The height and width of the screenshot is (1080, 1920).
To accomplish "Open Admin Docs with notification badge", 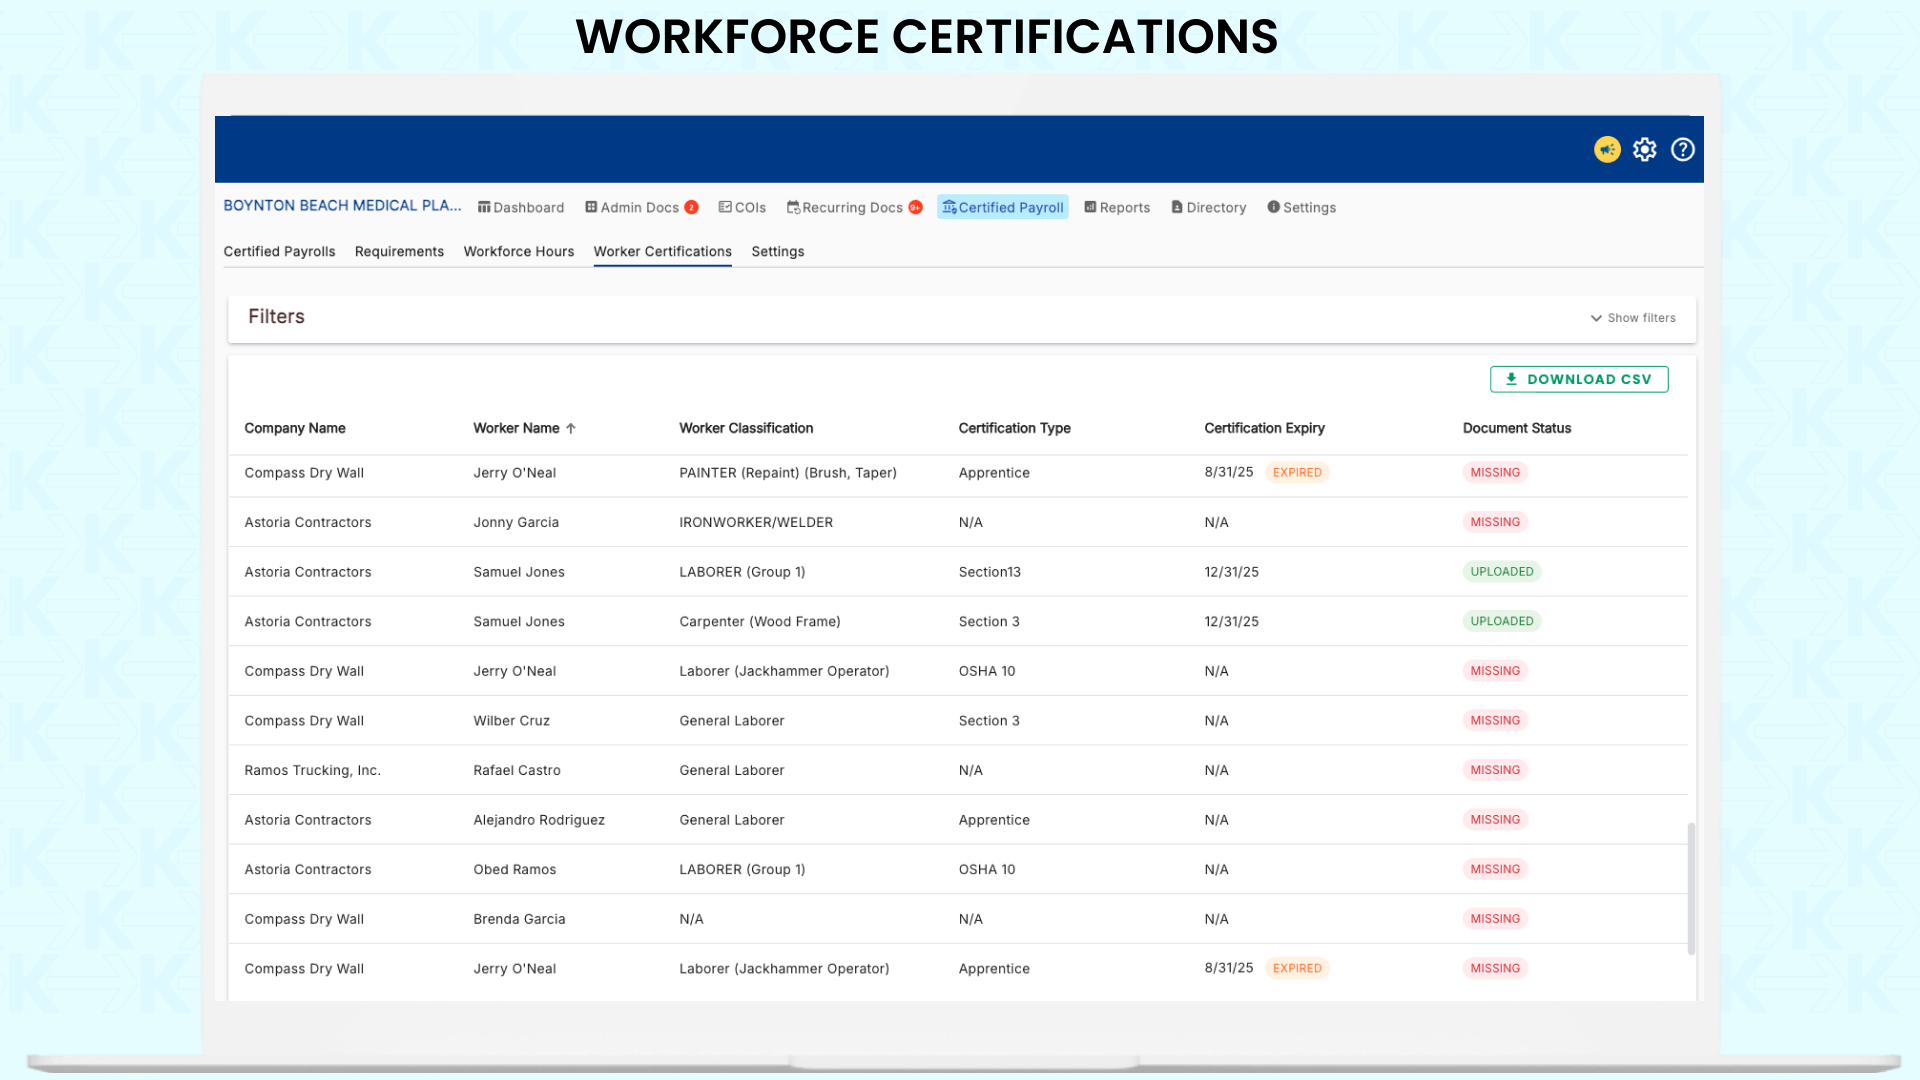I will point(641,208).
